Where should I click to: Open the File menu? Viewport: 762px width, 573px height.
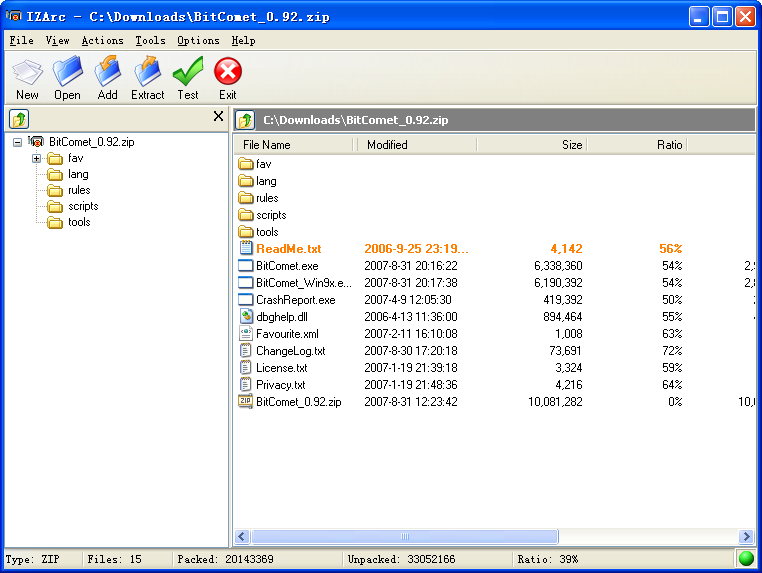[21, 40]
